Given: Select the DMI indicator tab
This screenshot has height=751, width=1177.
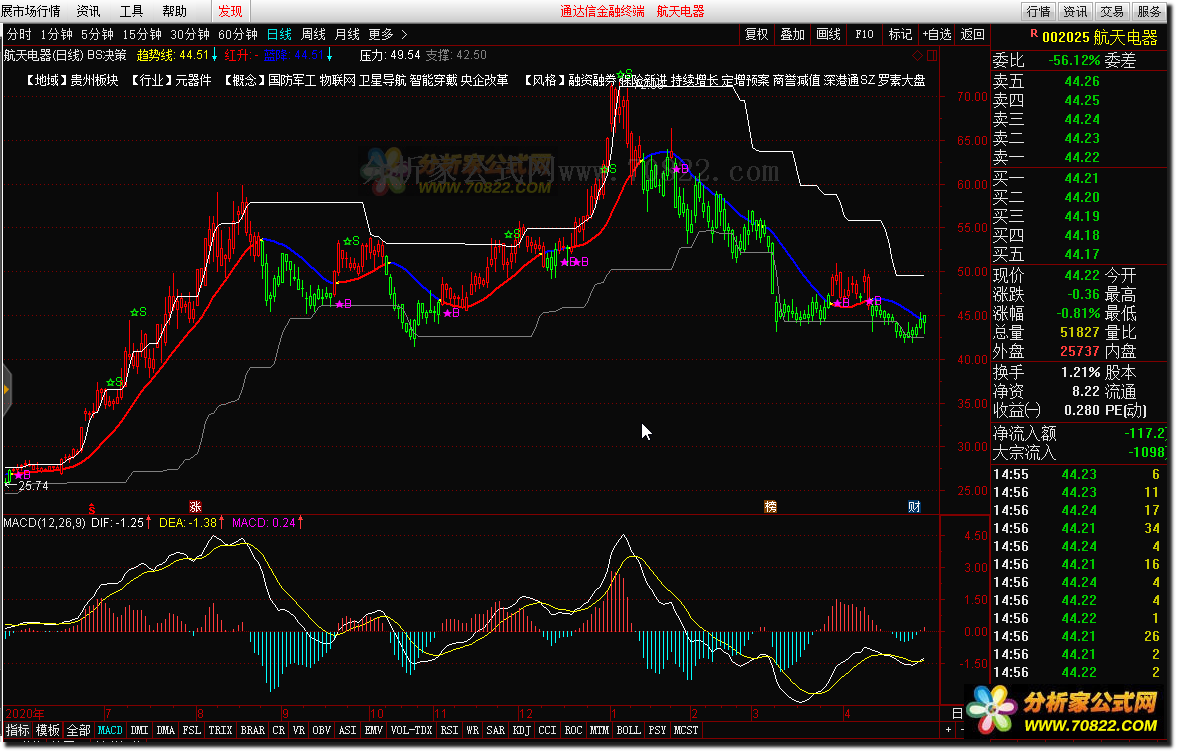Looking at the screenshot, I should [140, 730].
